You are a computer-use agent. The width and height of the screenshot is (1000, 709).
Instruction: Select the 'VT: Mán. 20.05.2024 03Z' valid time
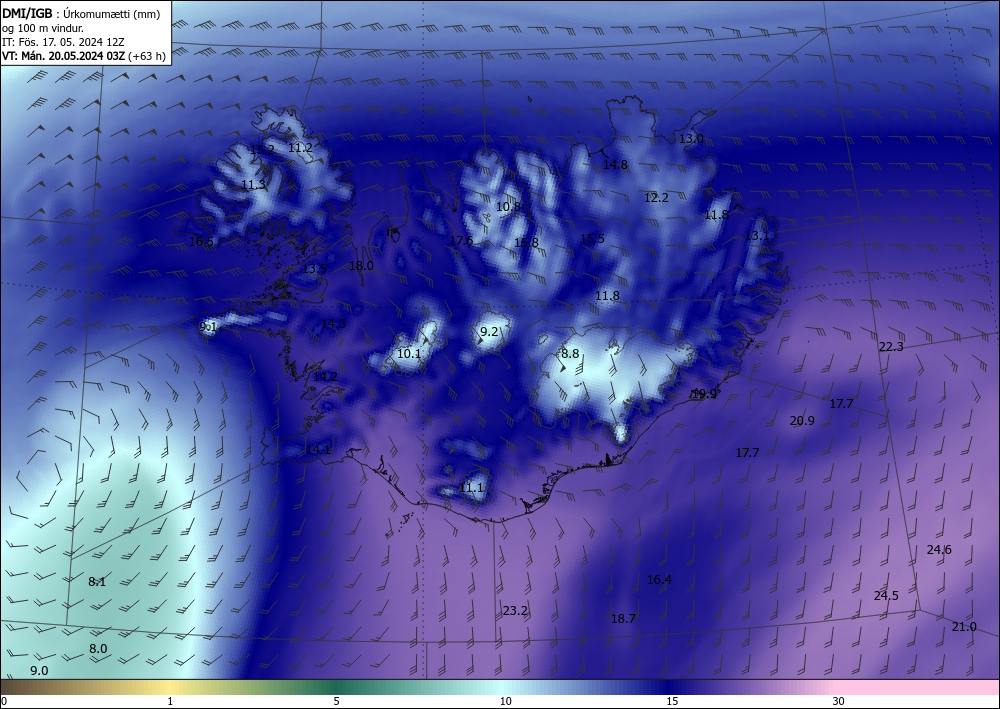pos(64,56)
